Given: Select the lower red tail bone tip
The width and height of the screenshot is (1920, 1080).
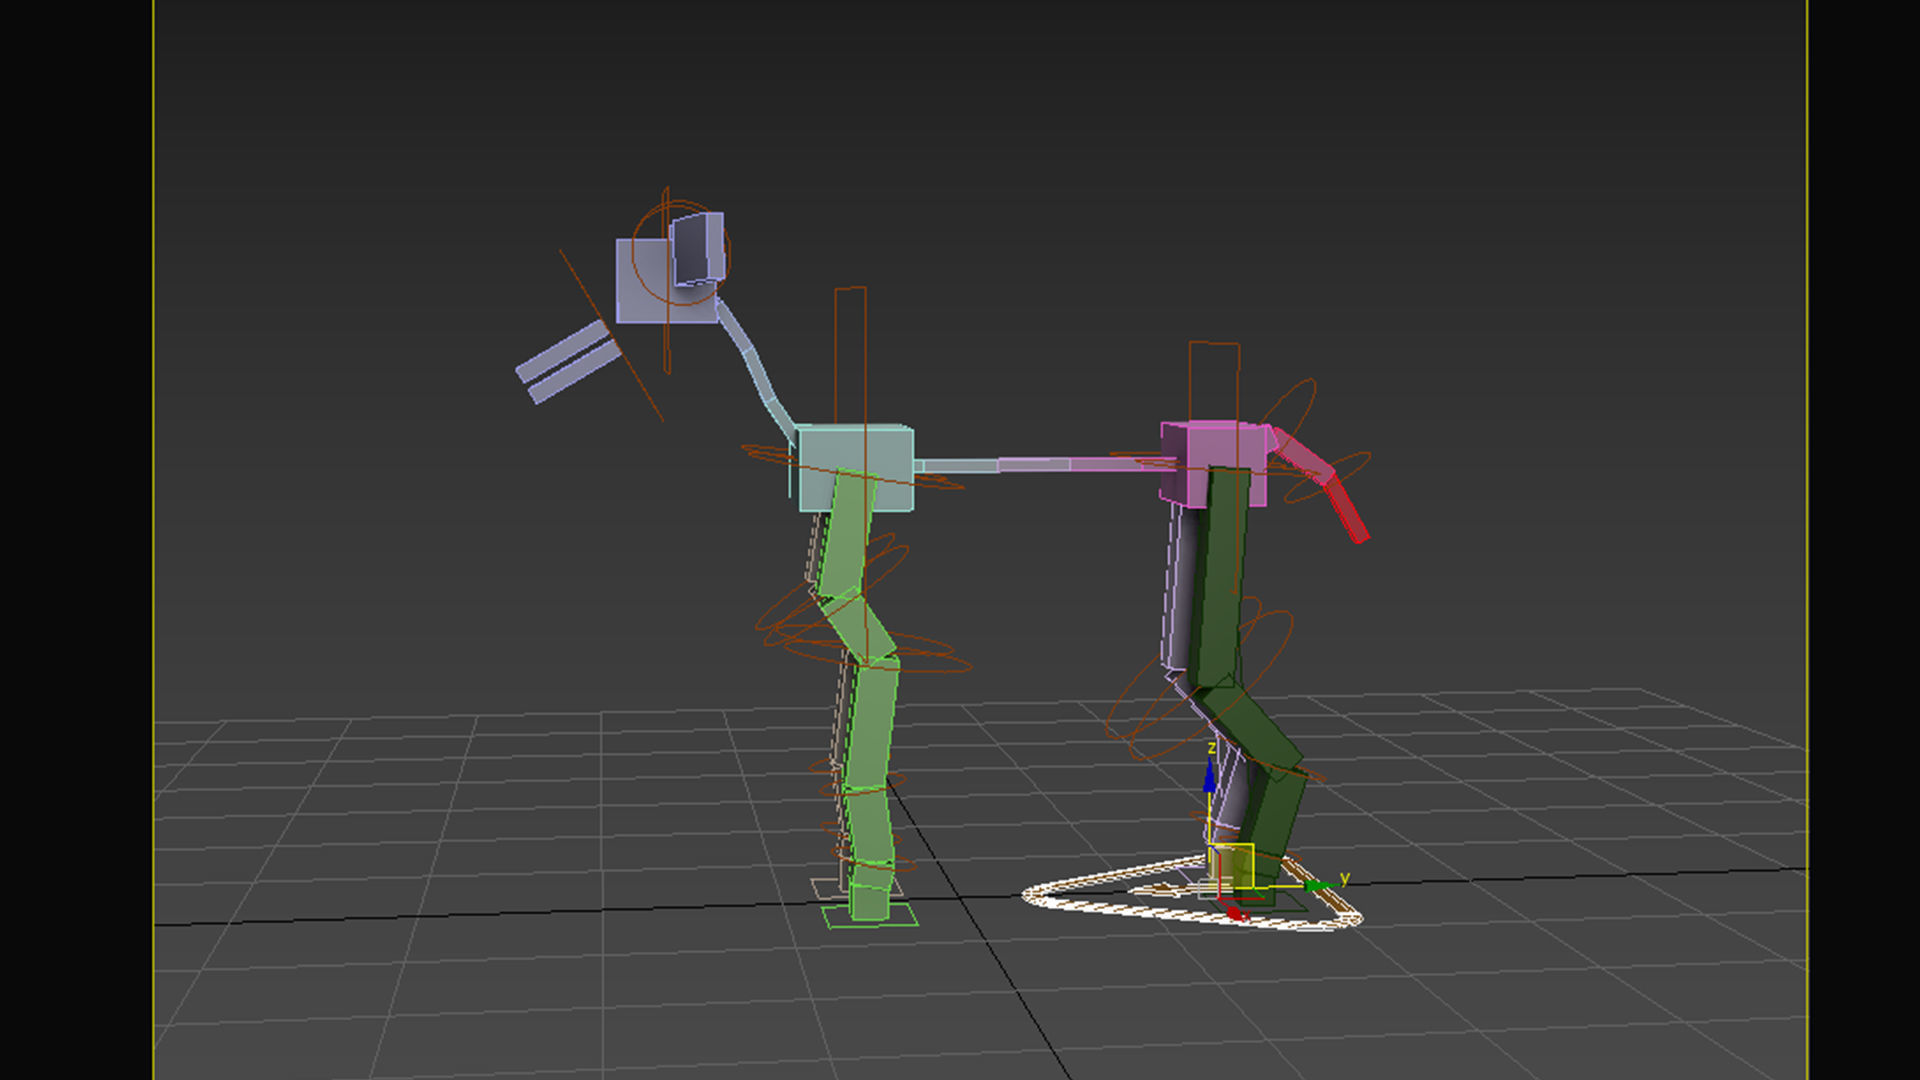Looking at the screenshot, I should tap(1346, 510).
